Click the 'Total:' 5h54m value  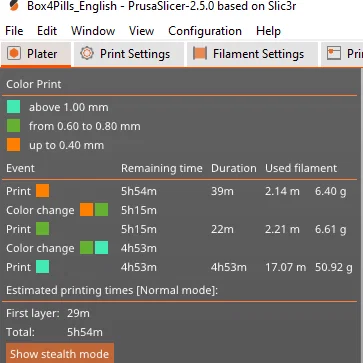(85, 332)
